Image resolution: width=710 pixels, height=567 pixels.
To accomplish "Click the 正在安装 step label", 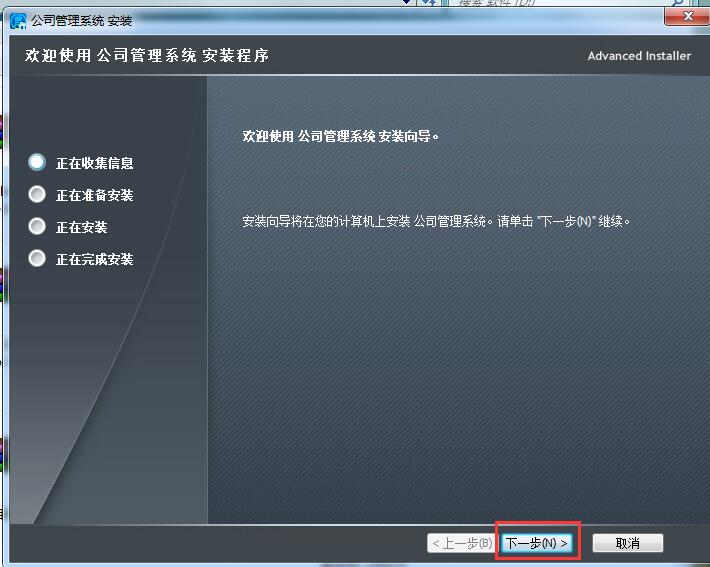I will 81,227.
